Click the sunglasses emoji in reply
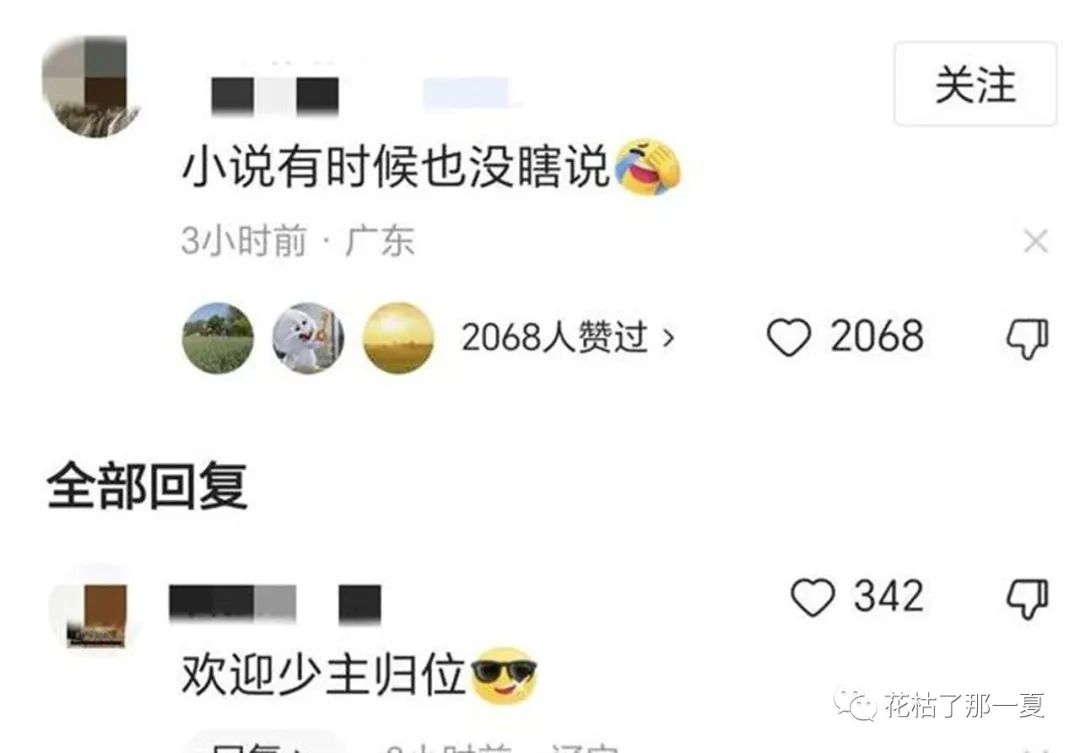1080x753 pixels. point(503,676)
